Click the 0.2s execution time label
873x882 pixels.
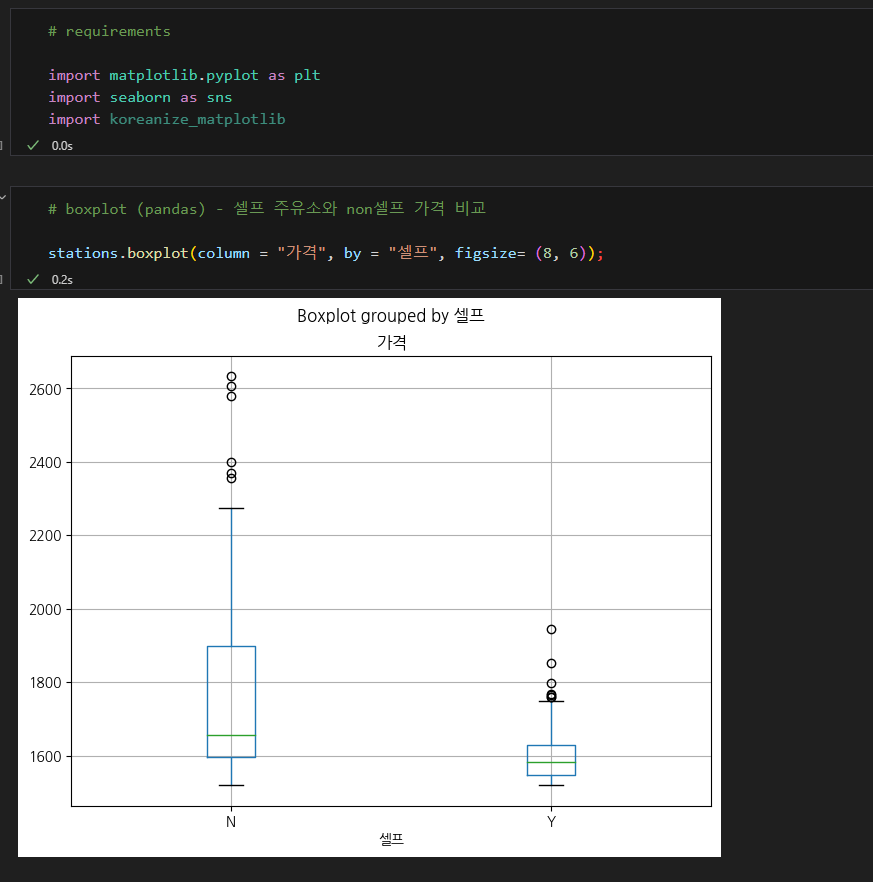(x=62, y=280)
